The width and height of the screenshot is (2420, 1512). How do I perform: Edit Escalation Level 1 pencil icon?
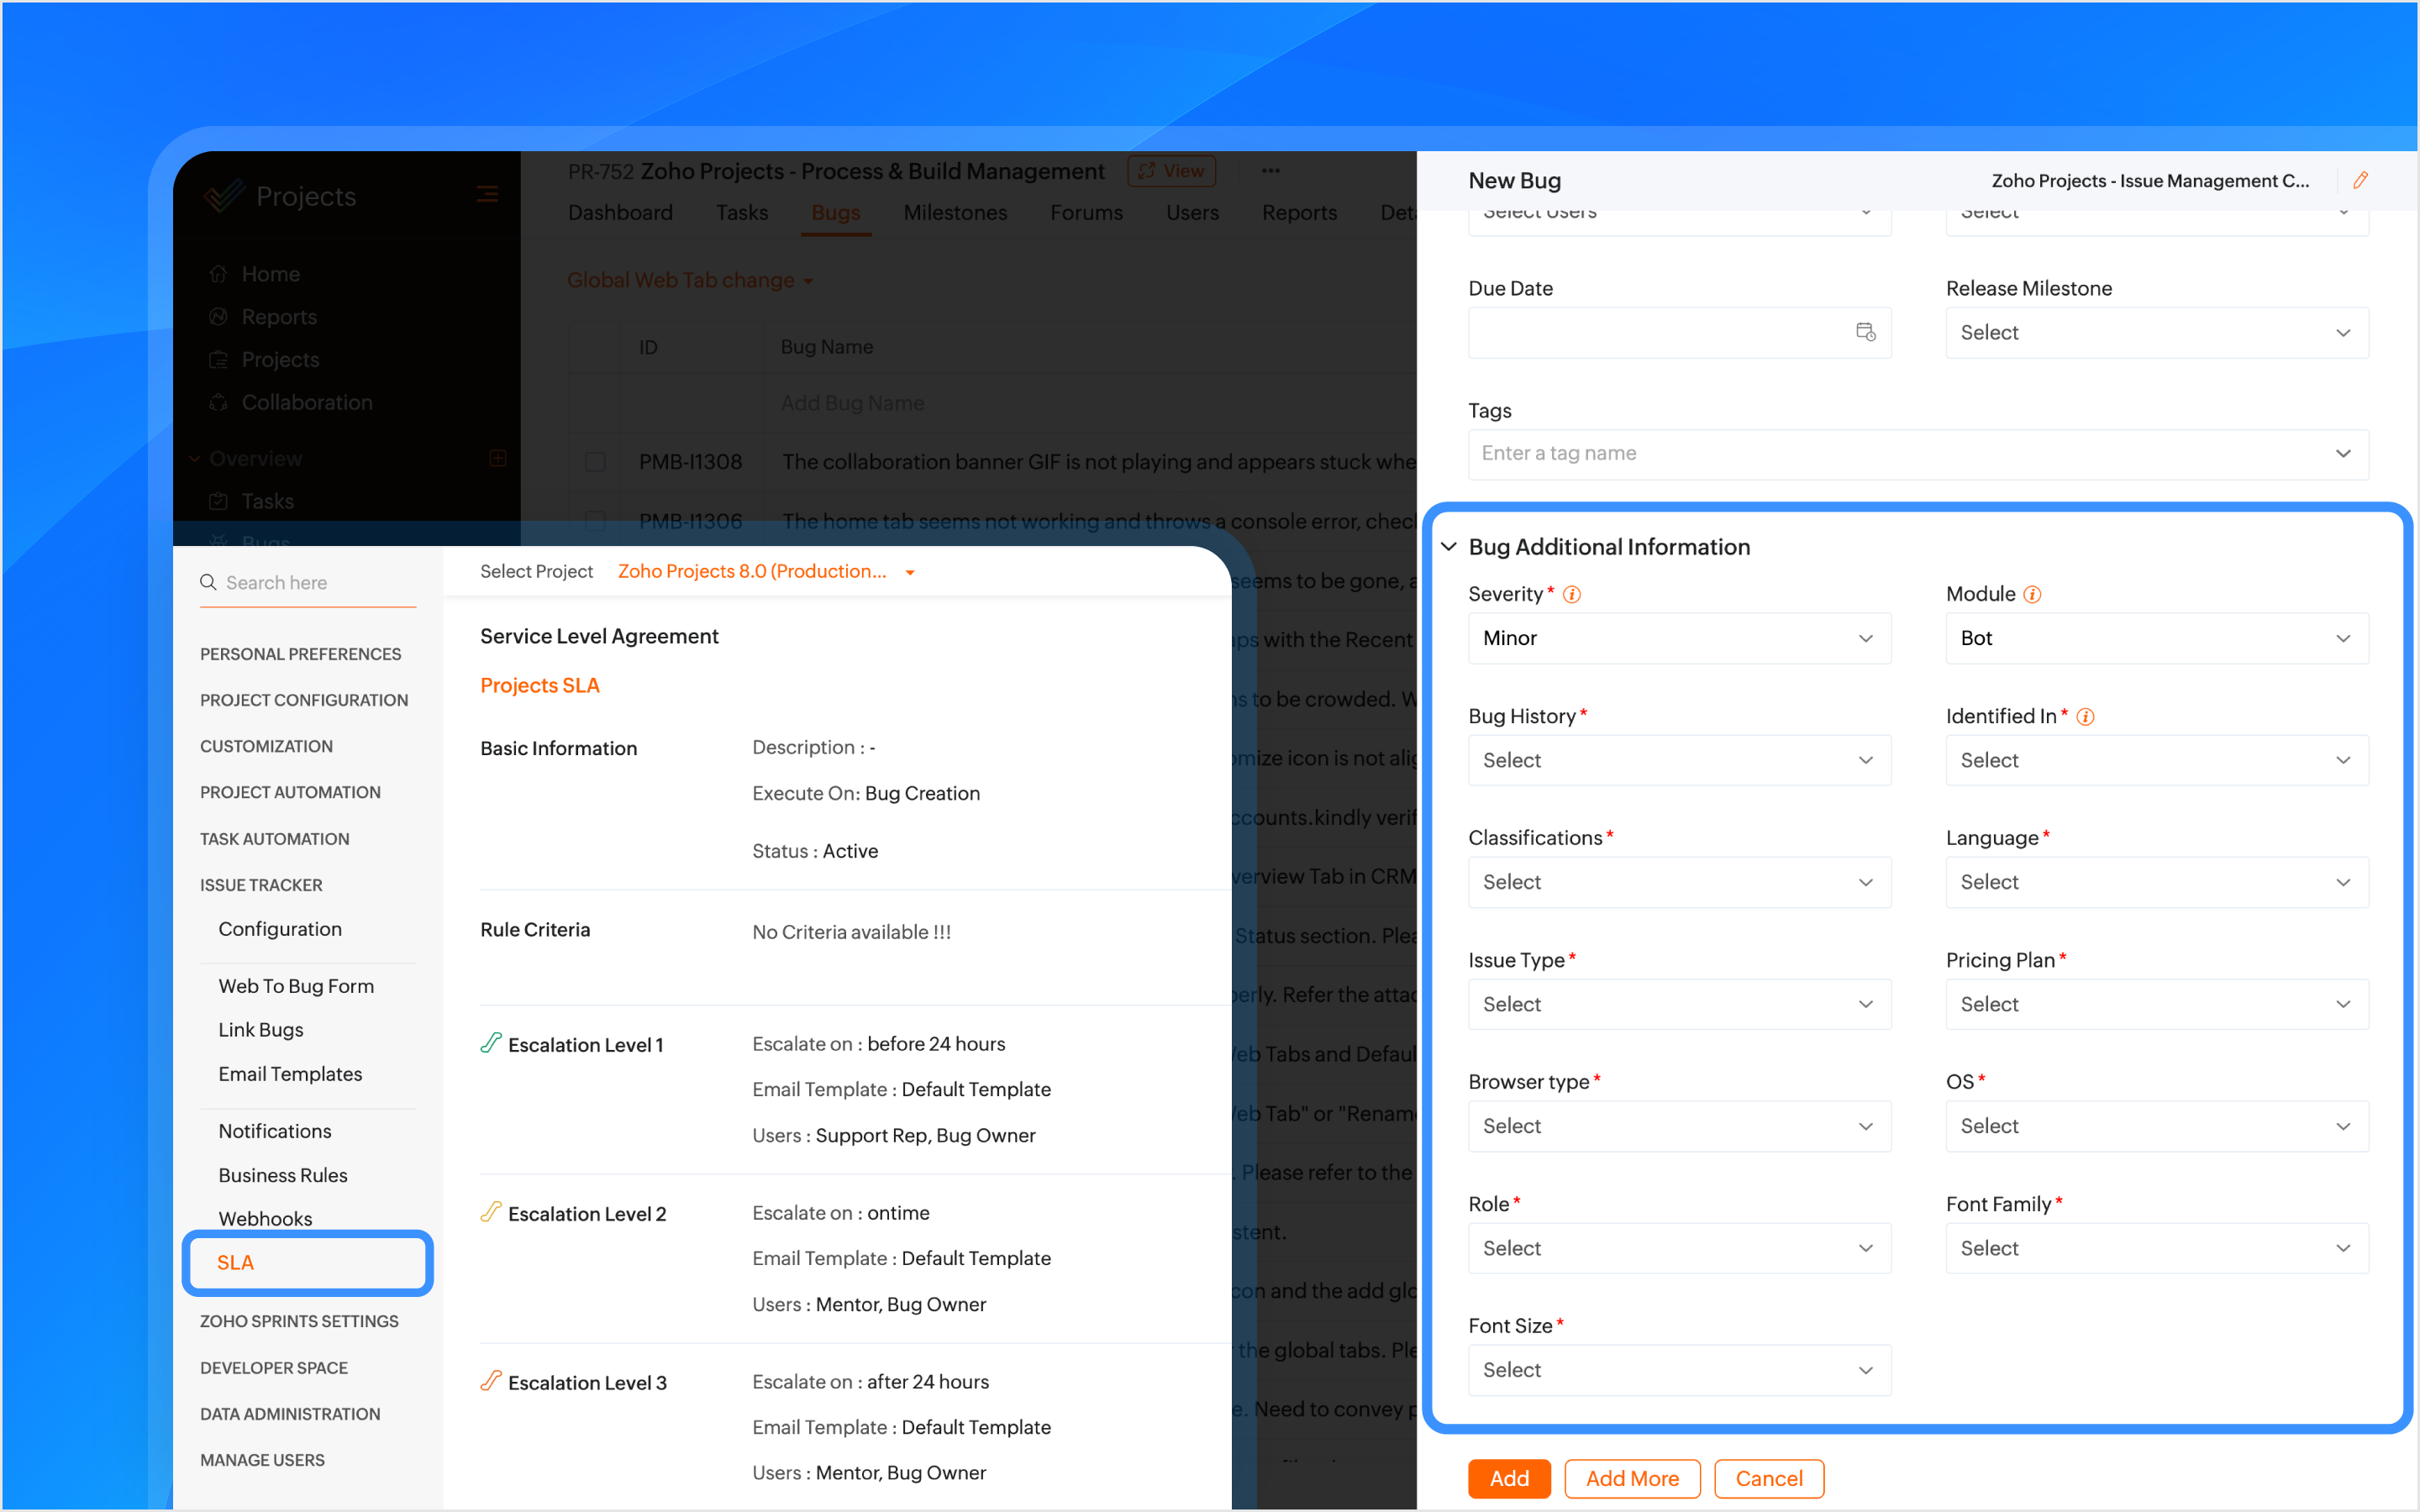[x=490, y=1043]
